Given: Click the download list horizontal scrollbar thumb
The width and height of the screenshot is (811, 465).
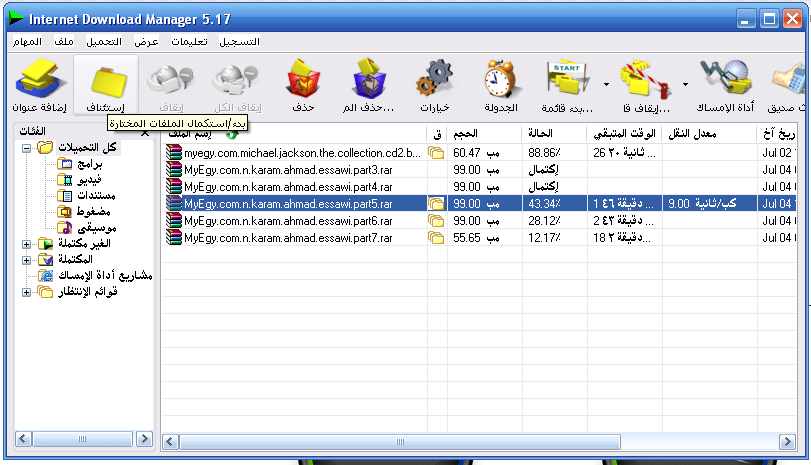Looking at the screenshot, I should pyautogui.click(x=400, y=442).
